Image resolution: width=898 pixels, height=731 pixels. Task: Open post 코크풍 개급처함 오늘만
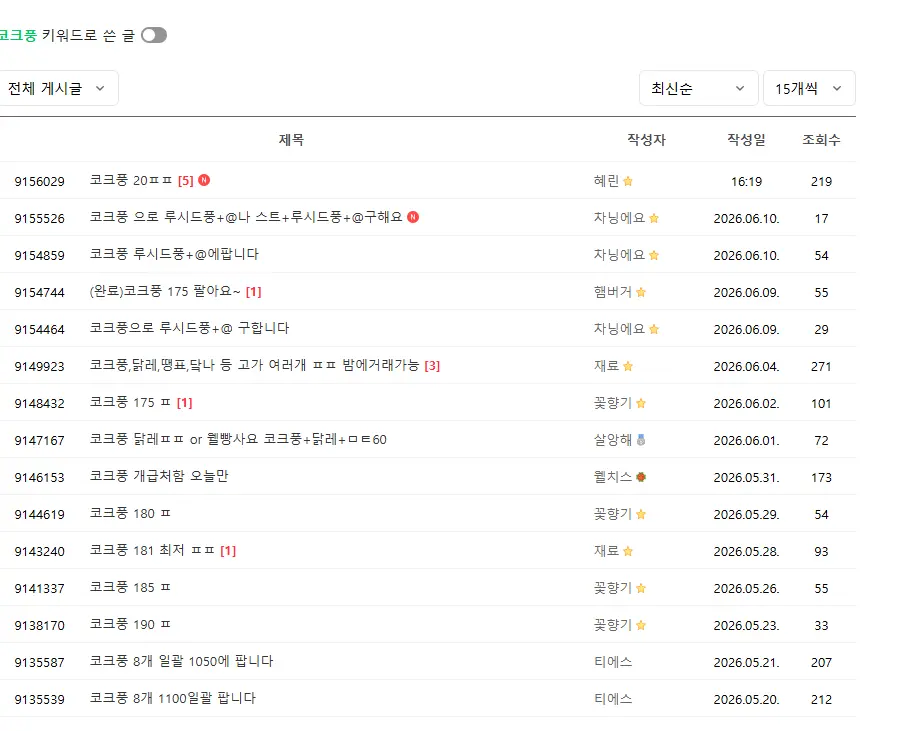[159, 476]
